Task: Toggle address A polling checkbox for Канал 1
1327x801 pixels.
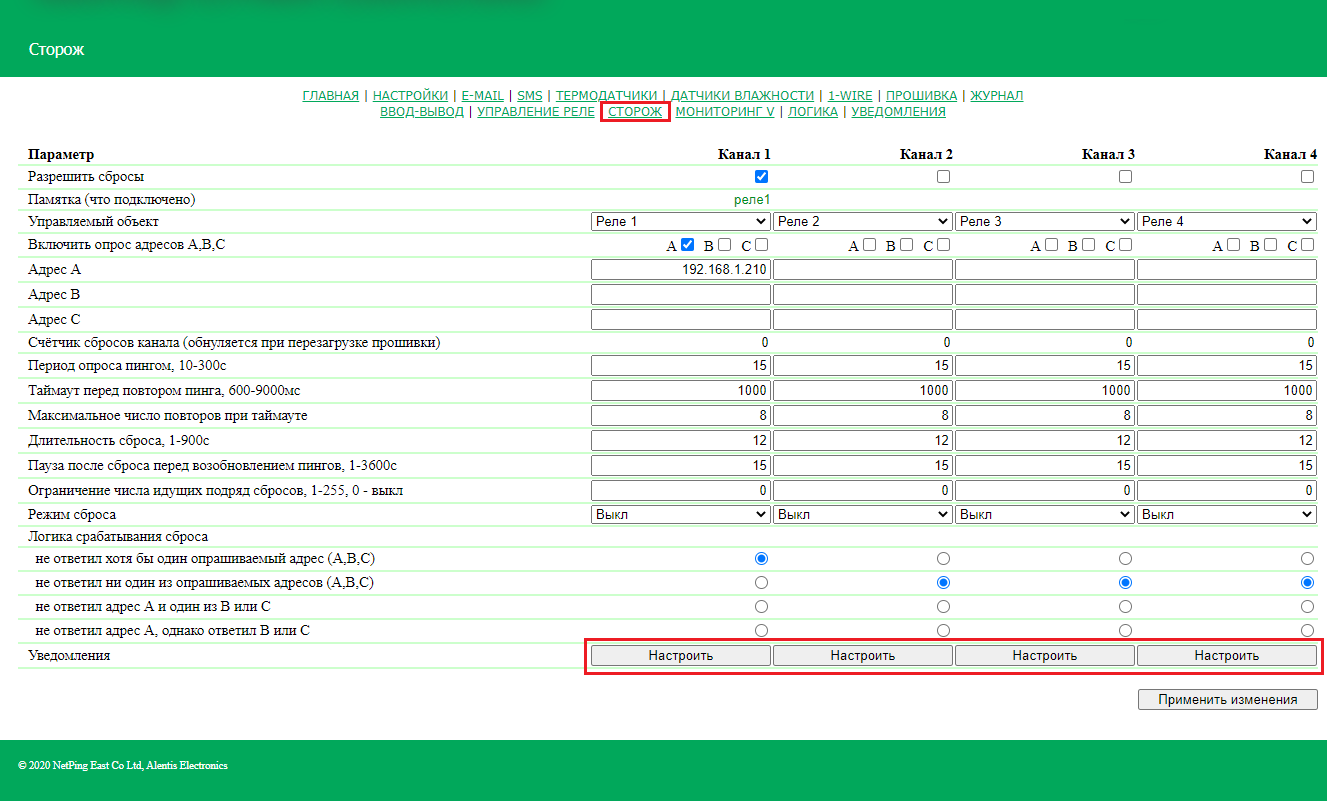Action: pos(687,245)
